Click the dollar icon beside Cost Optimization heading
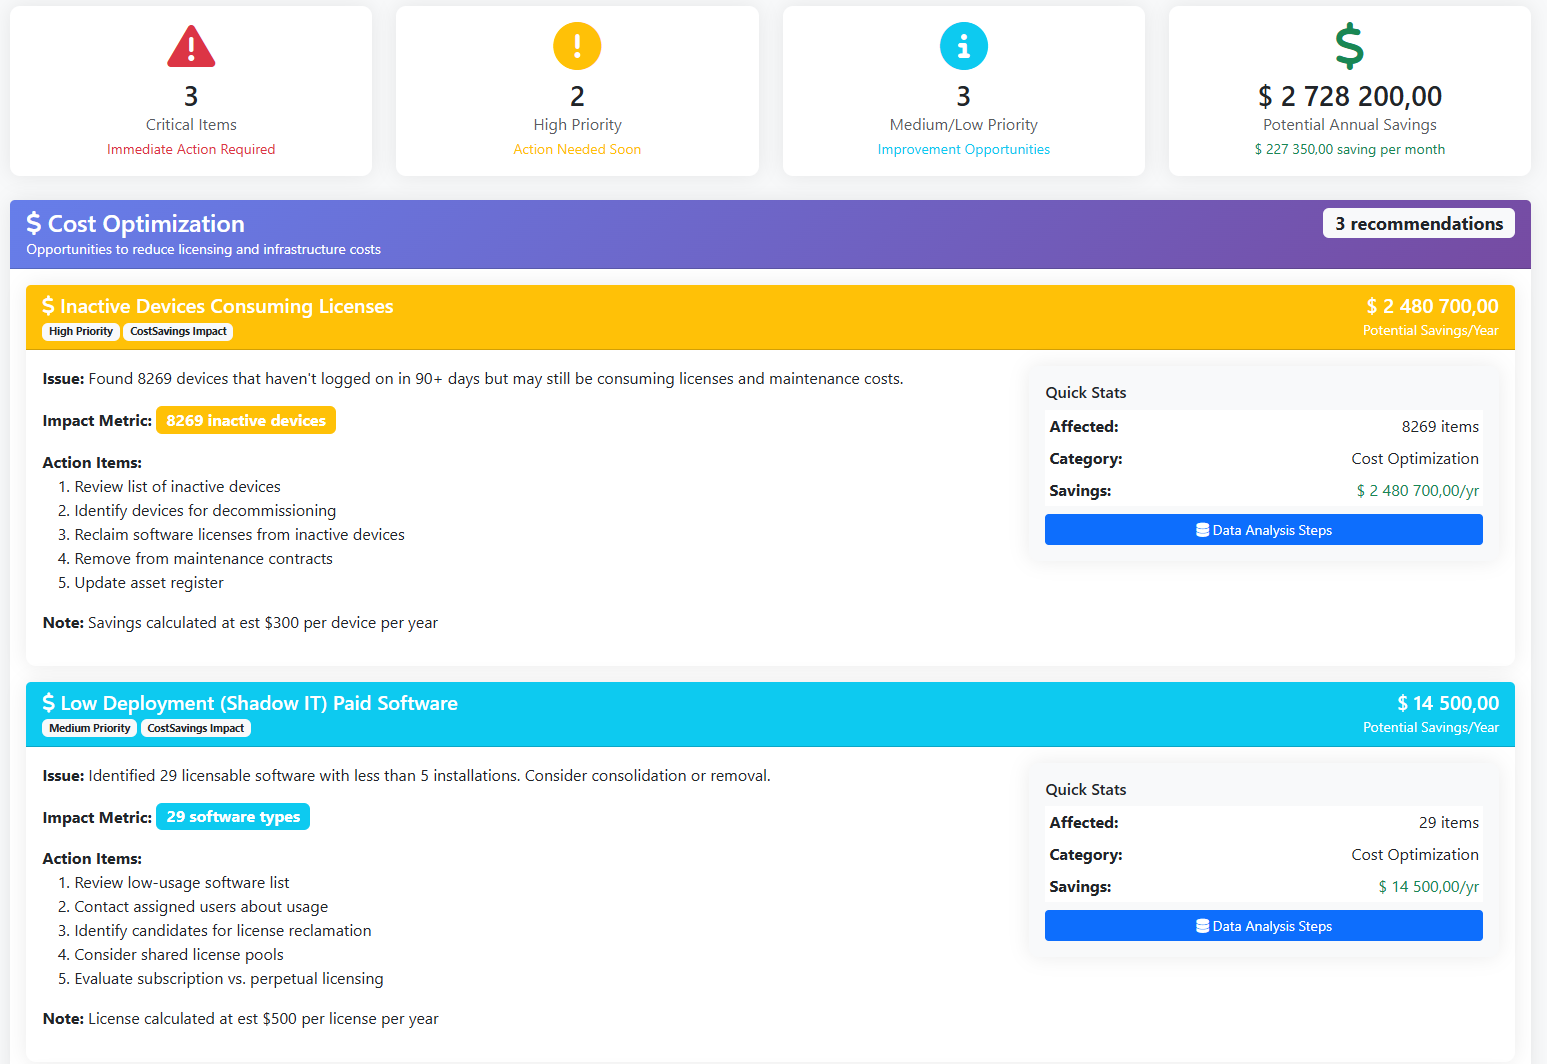1547x1064 pixels. coord(34,223)
